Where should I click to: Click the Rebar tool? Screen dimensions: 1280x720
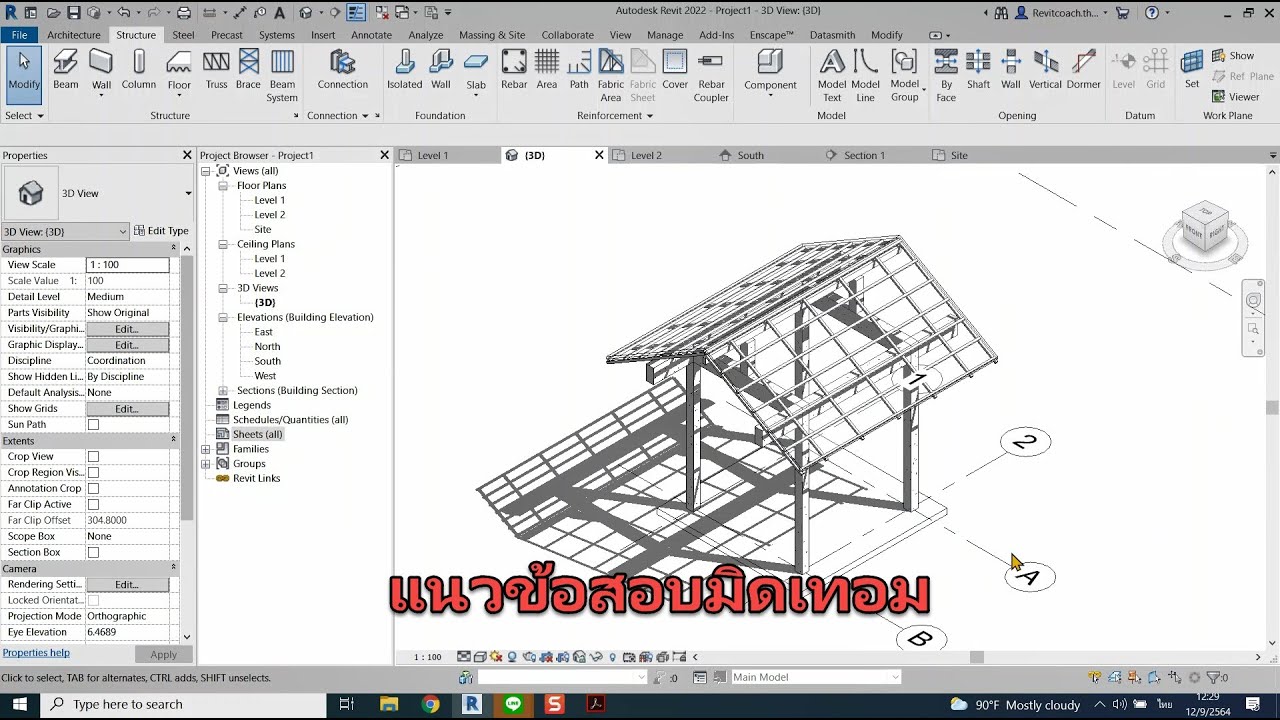point(514,71)
